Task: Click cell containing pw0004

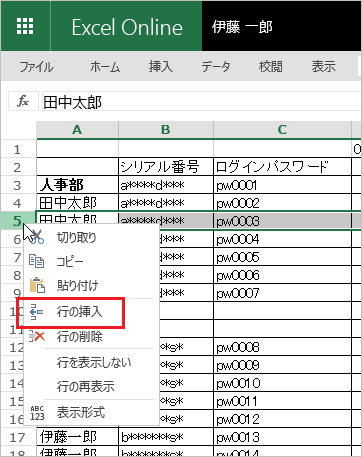Action: click(x=282, y=239)
